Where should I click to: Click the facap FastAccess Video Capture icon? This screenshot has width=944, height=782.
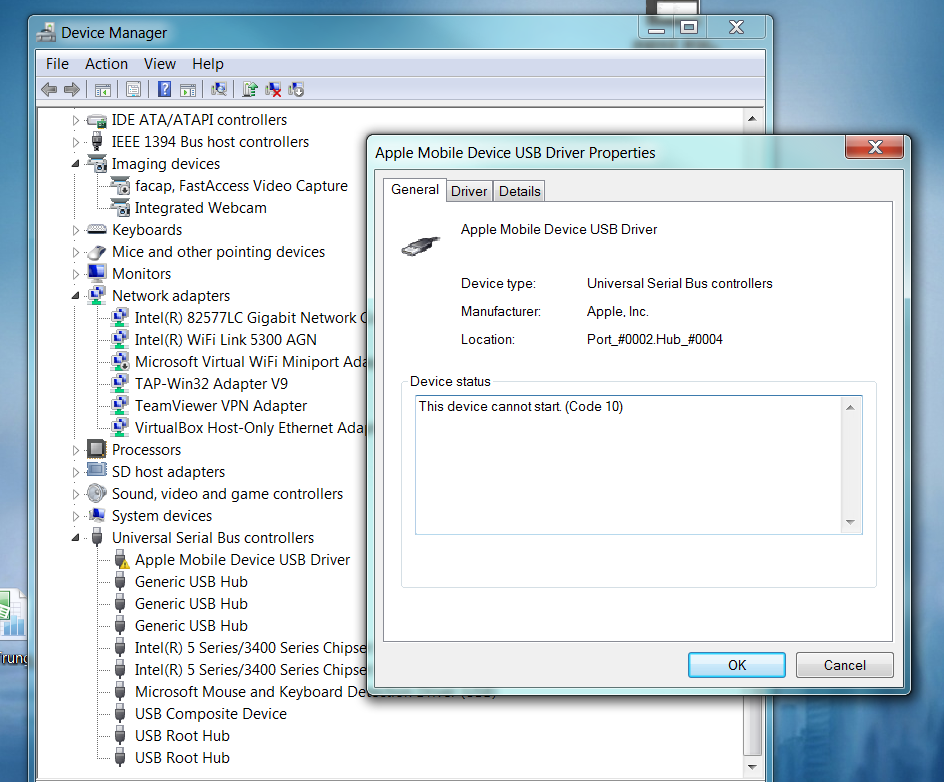120,185
